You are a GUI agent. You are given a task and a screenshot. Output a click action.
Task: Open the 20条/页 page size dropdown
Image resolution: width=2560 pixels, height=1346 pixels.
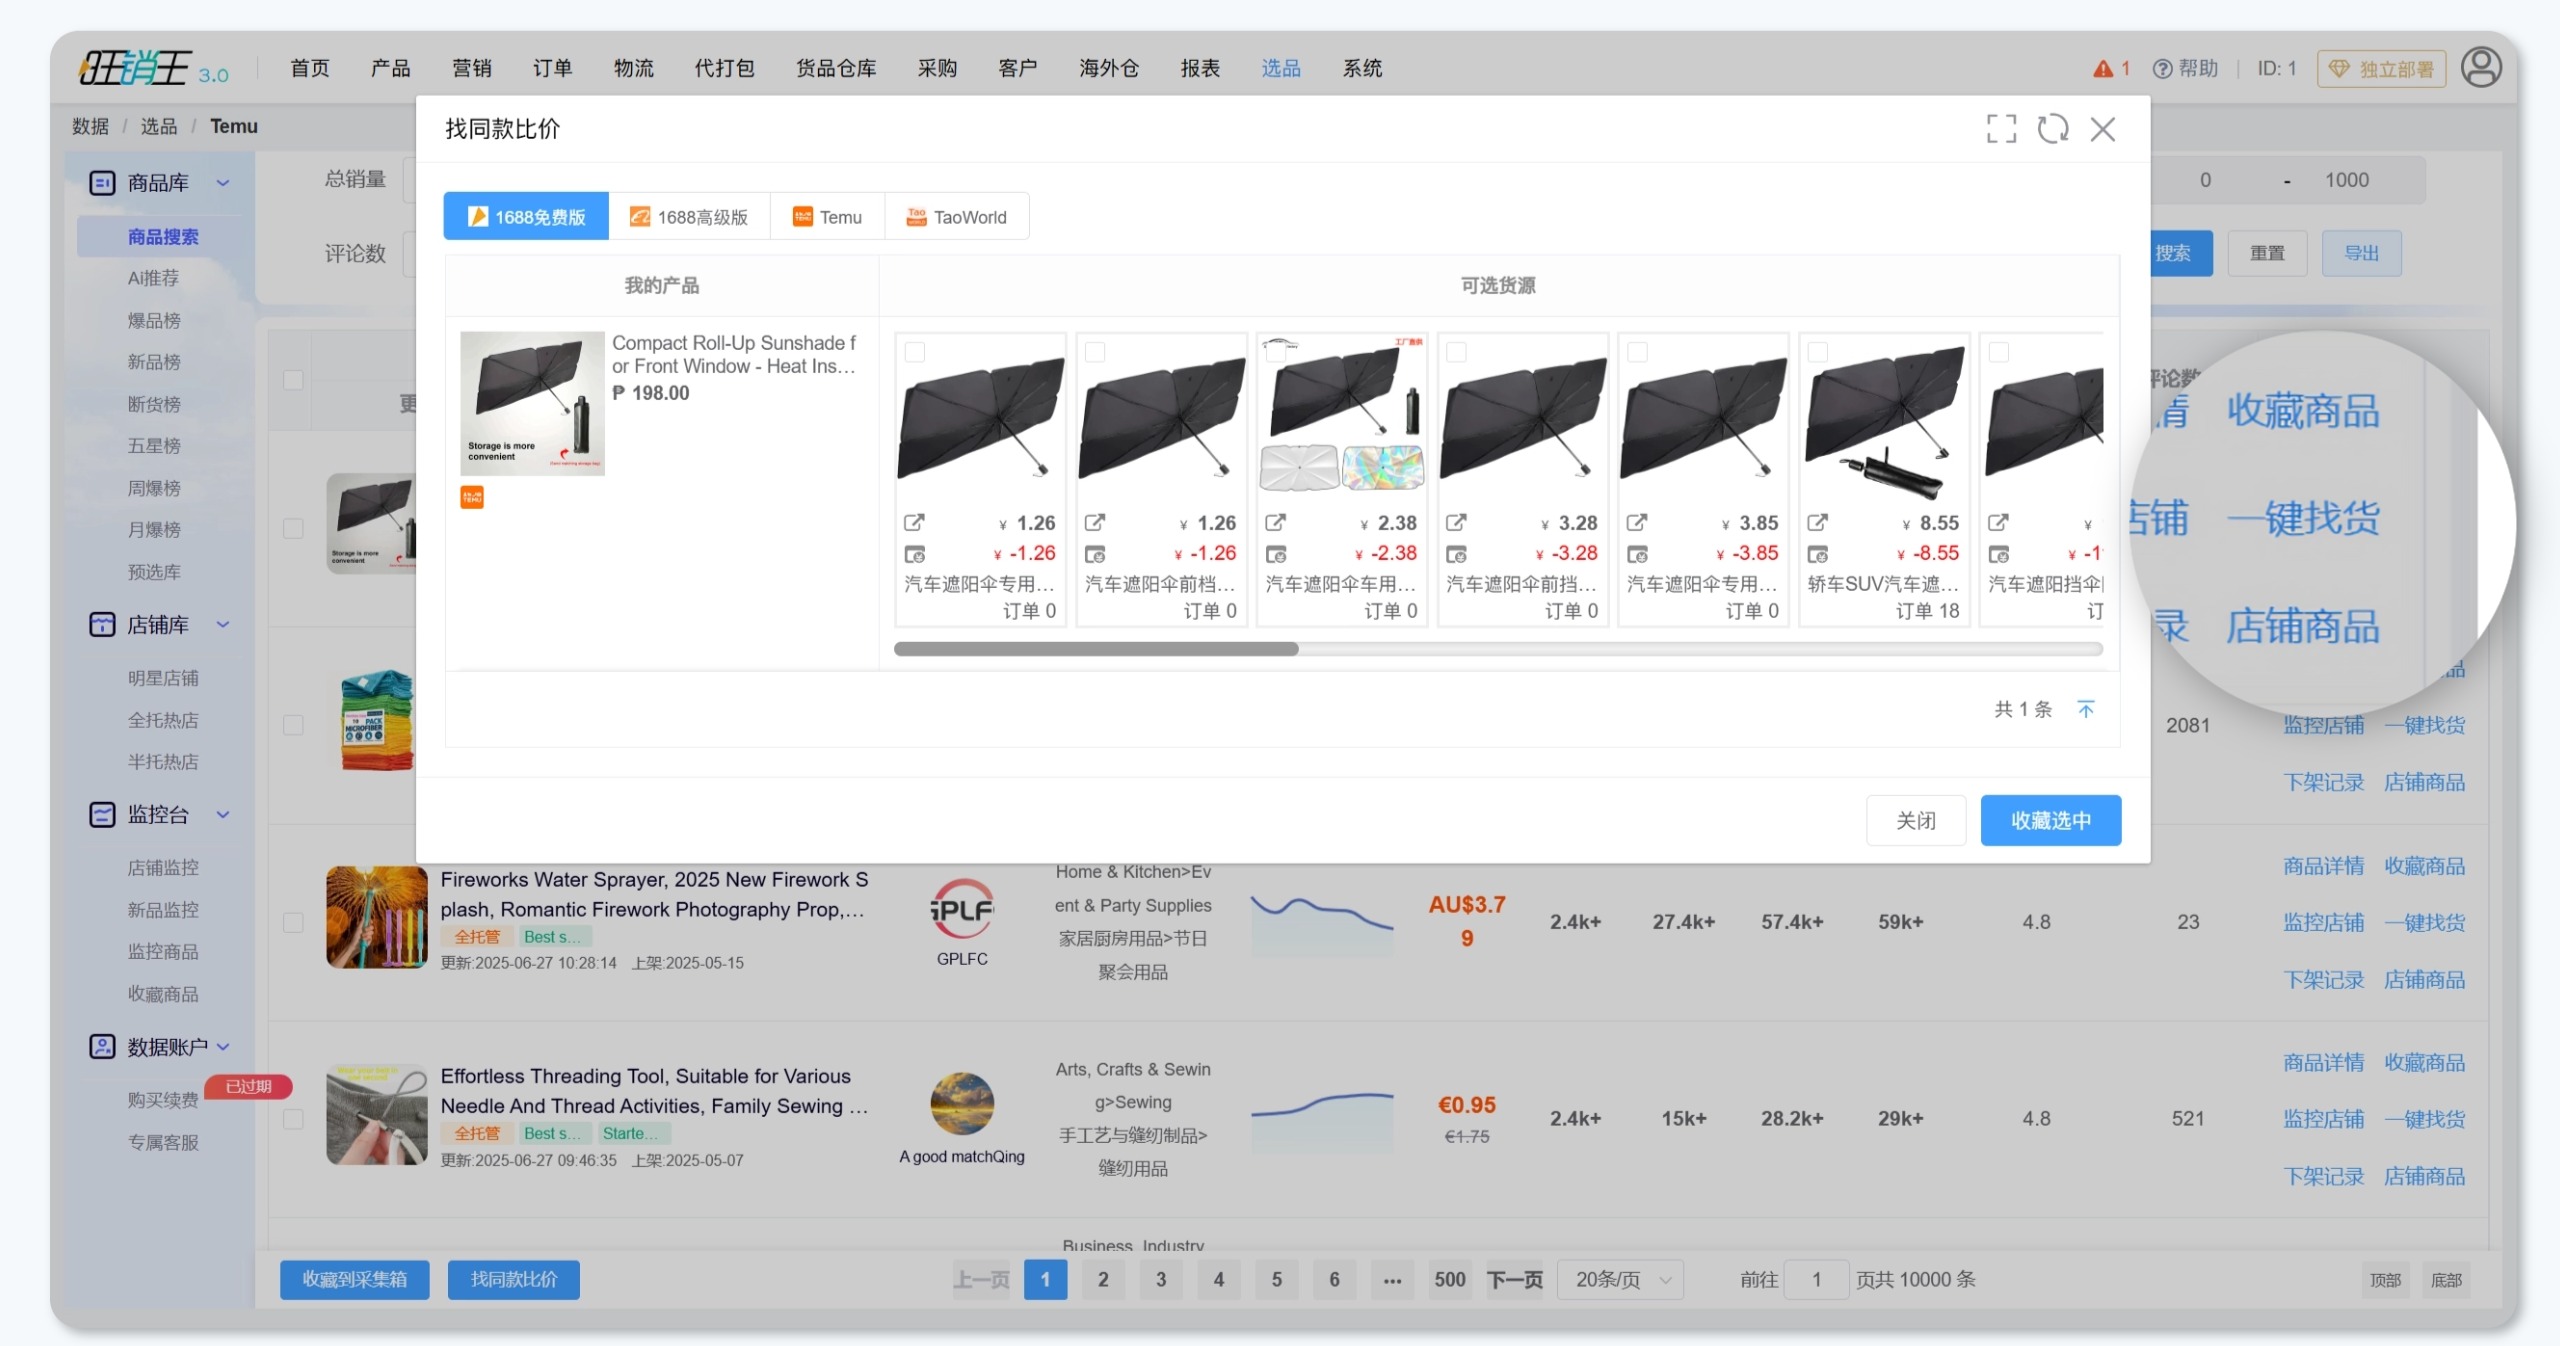pos(1620,1280)
